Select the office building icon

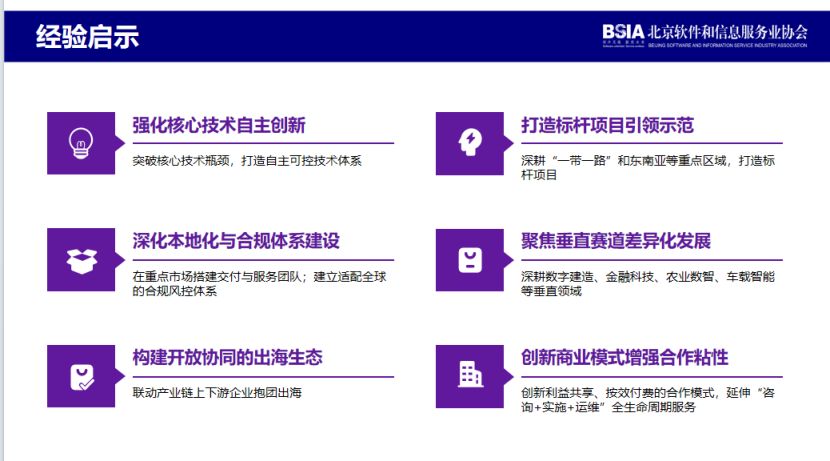point(470,375)
